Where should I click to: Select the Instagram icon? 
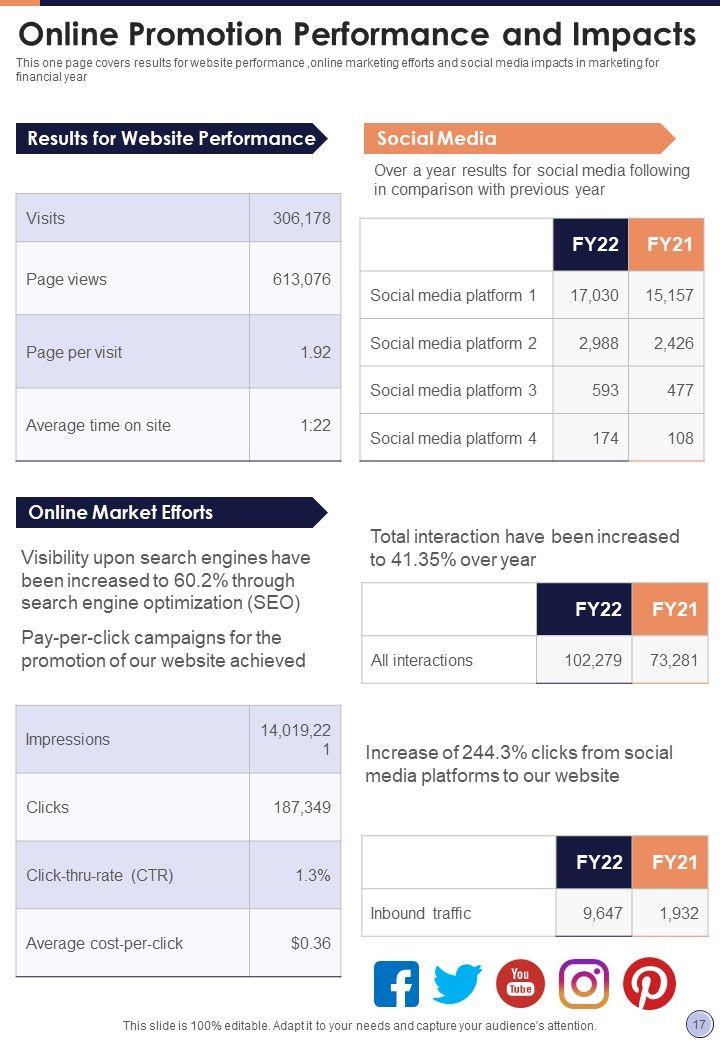(584, 984)
